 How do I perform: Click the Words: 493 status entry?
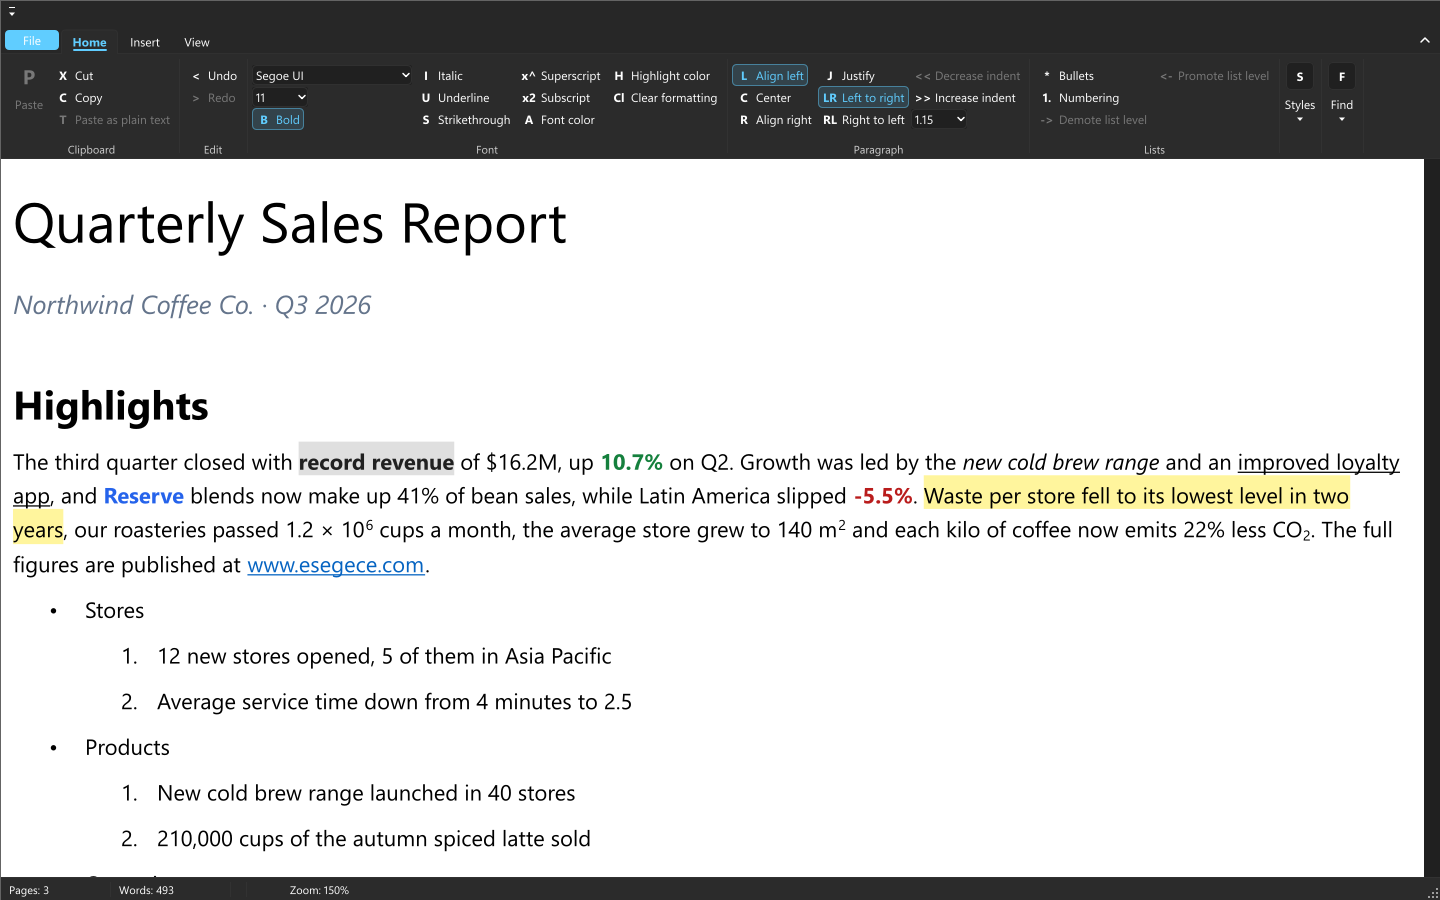[x=146, y=890]
